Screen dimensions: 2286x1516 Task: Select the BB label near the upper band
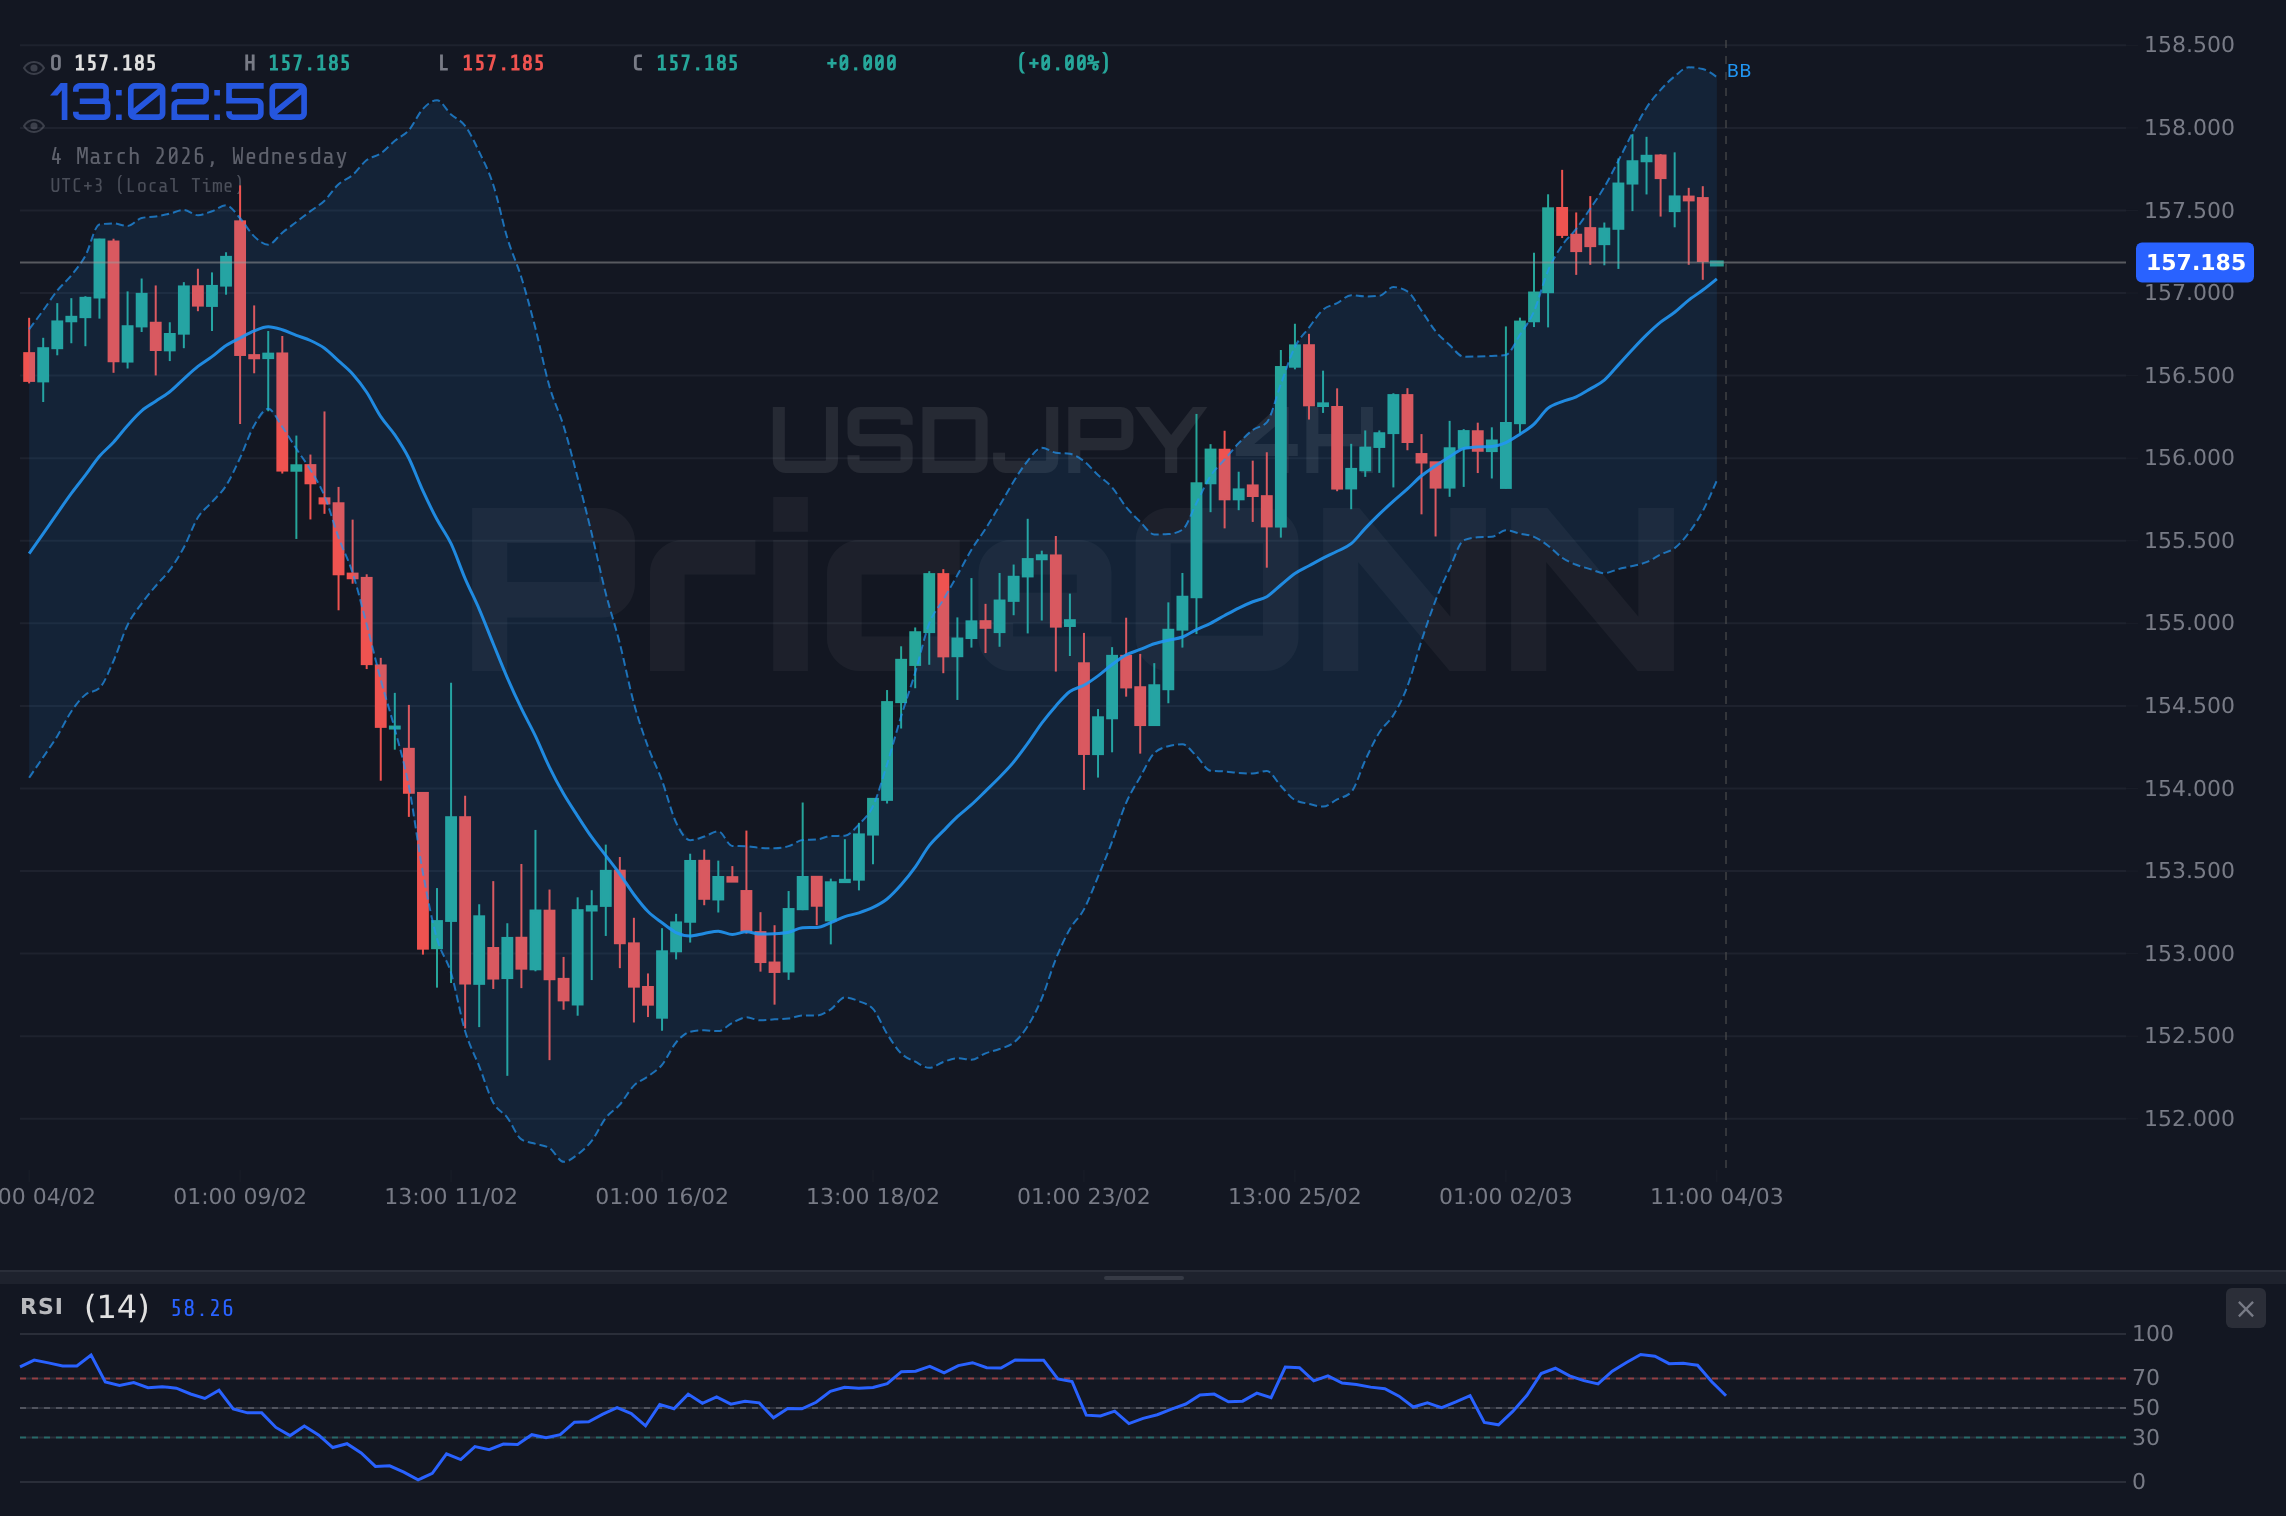[x=1739, y=71]
